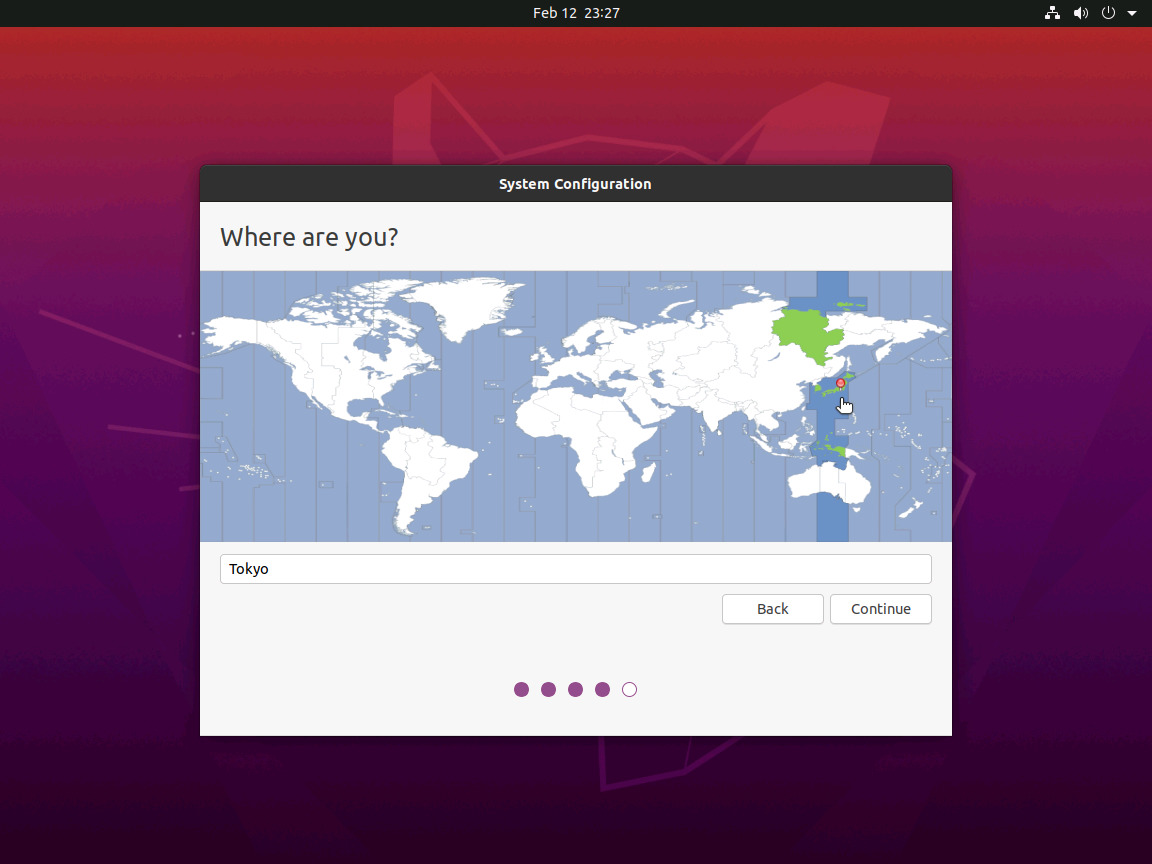Click the "Where are you?" heading
The width and height of the screenshot is (1152, 864).
[x=309, y=237]
